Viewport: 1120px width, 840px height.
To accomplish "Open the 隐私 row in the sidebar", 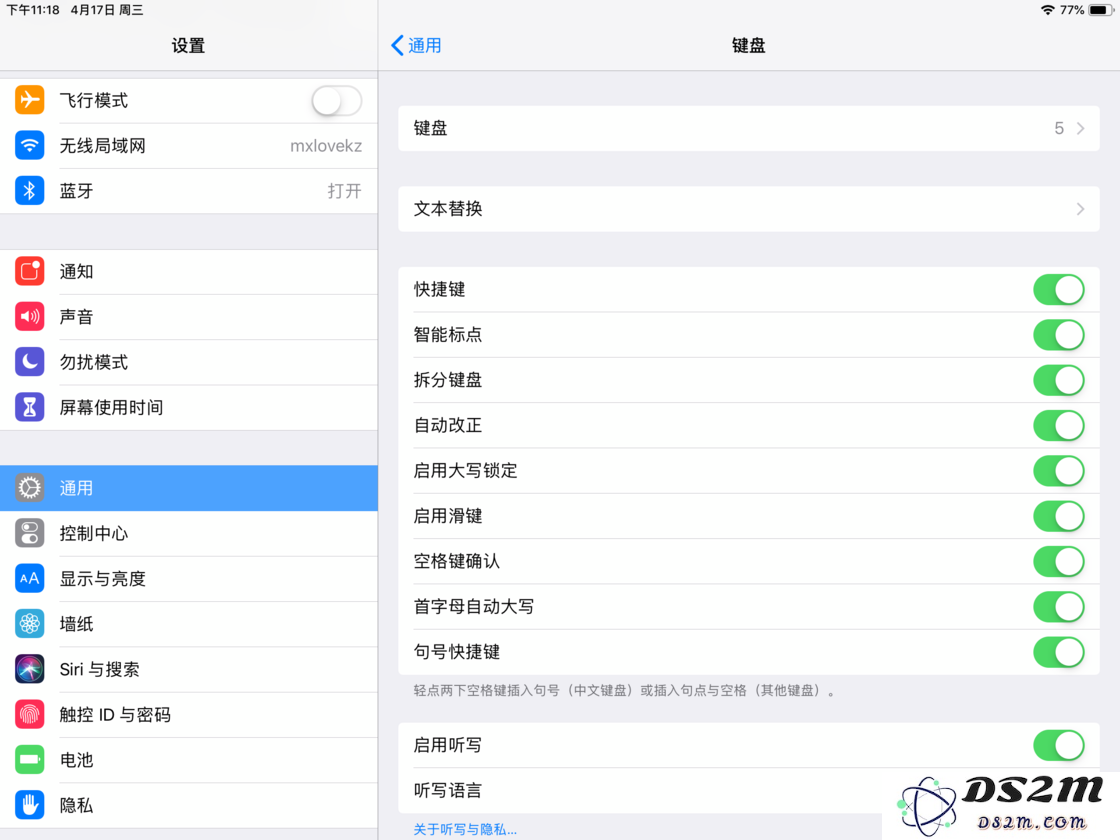I will pos(189,805).
